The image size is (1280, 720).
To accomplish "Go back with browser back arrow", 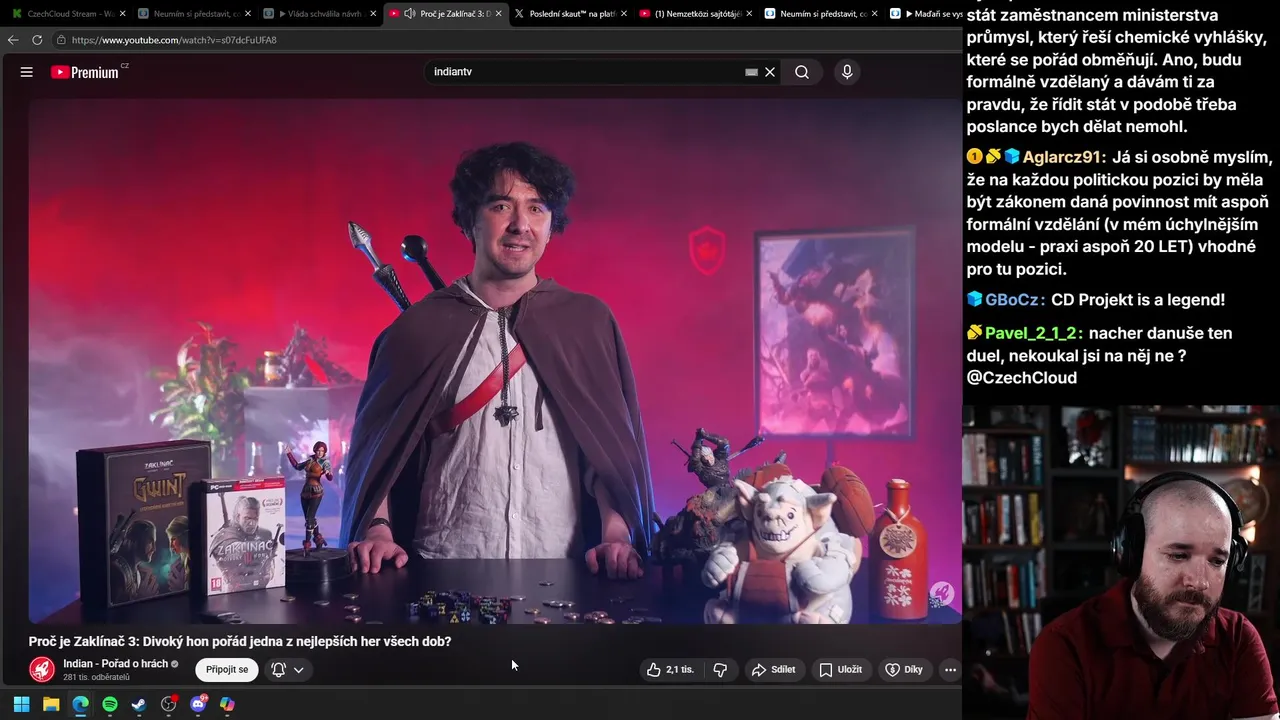I will 13,40.
